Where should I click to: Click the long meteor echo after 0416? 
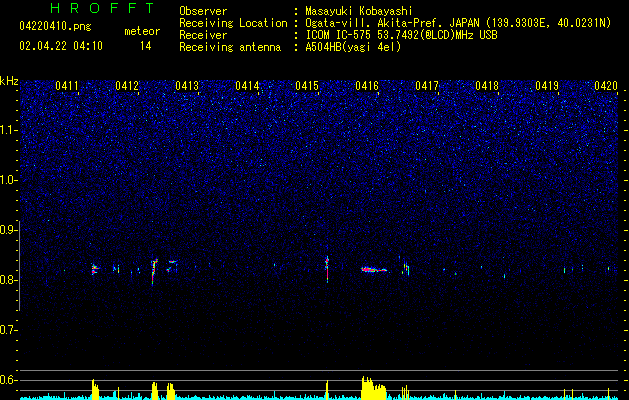pyautogui.click(x=374, y=270)
